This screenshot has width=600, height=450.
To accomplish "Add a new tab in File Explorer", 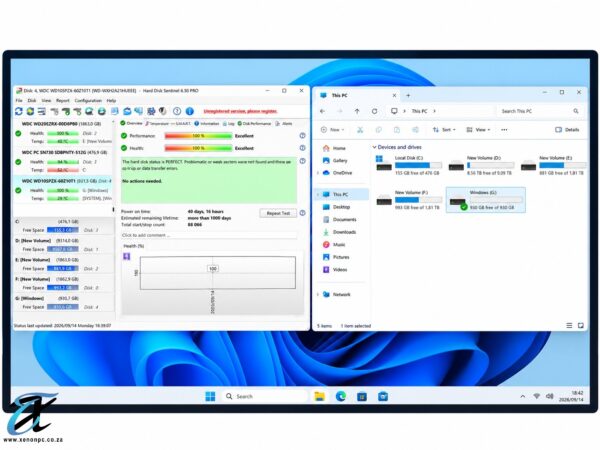I will [408, 95].
